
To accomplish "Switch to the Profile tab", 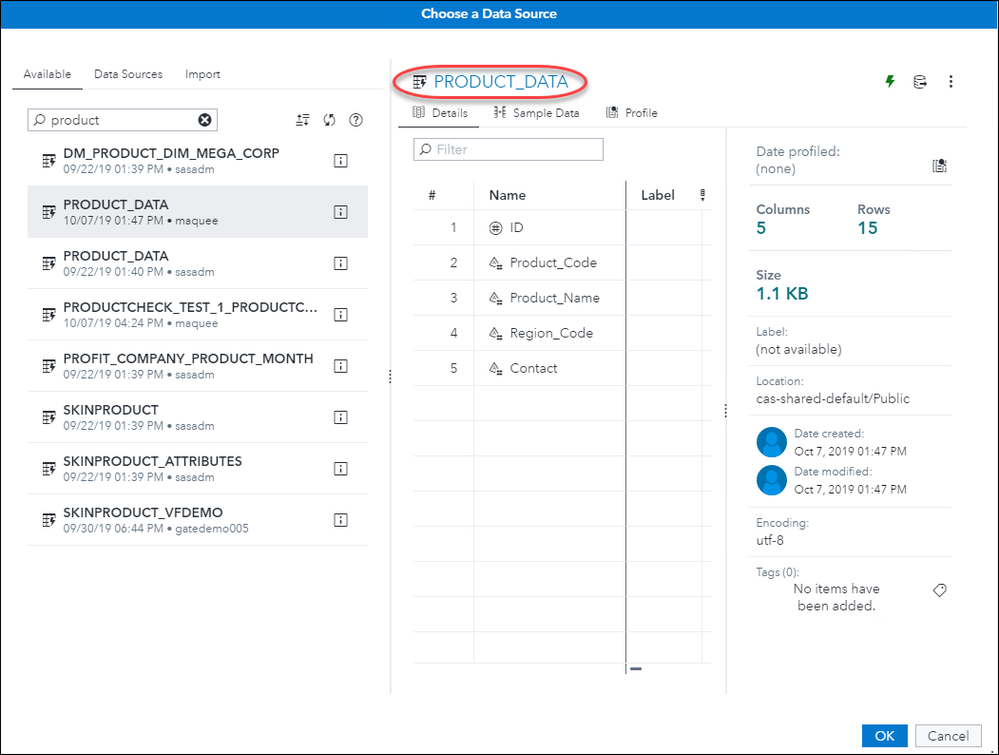I will pyautogui.click(x=632, y=113).
